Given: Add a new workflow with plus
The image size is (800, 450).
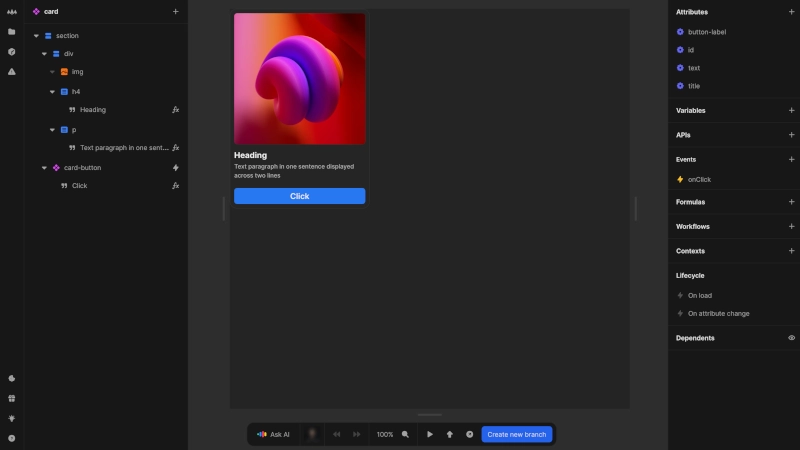Looking at the screenshot, I should click(791, 226).
